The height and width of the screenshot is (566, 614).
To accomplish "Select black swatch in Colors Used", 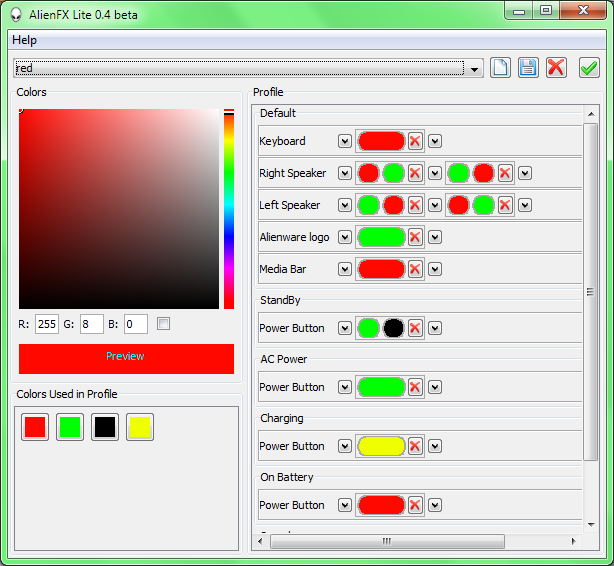I will [x=105, y=427].
